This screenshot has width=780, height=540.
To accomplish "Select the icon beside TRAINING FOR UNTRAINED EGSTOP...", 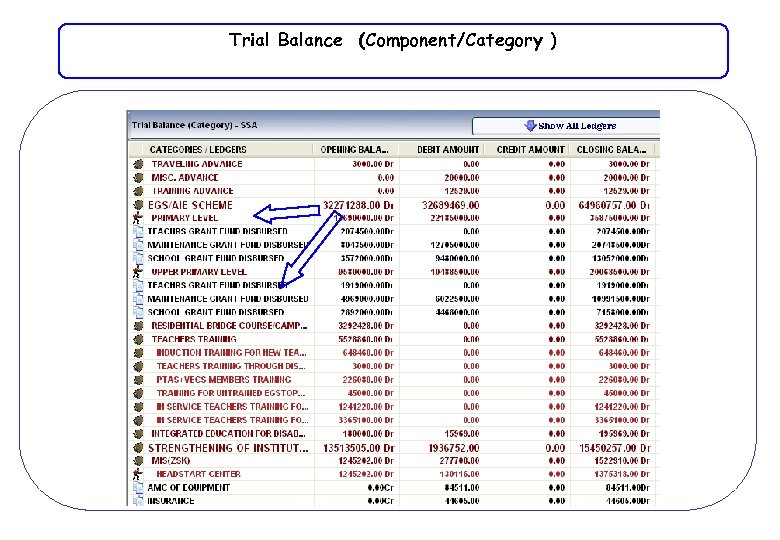I will click(138, 393).
